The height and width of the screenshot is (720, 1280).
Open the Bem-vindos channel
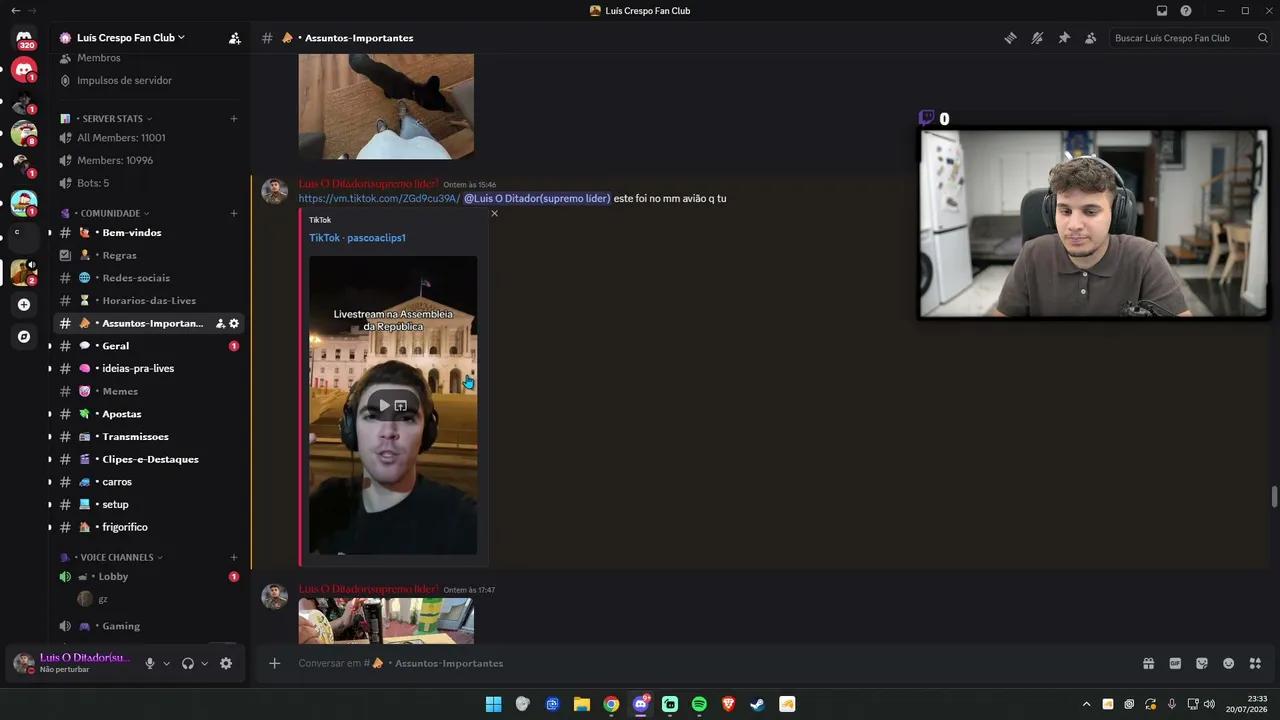click(x=148, y=233)
